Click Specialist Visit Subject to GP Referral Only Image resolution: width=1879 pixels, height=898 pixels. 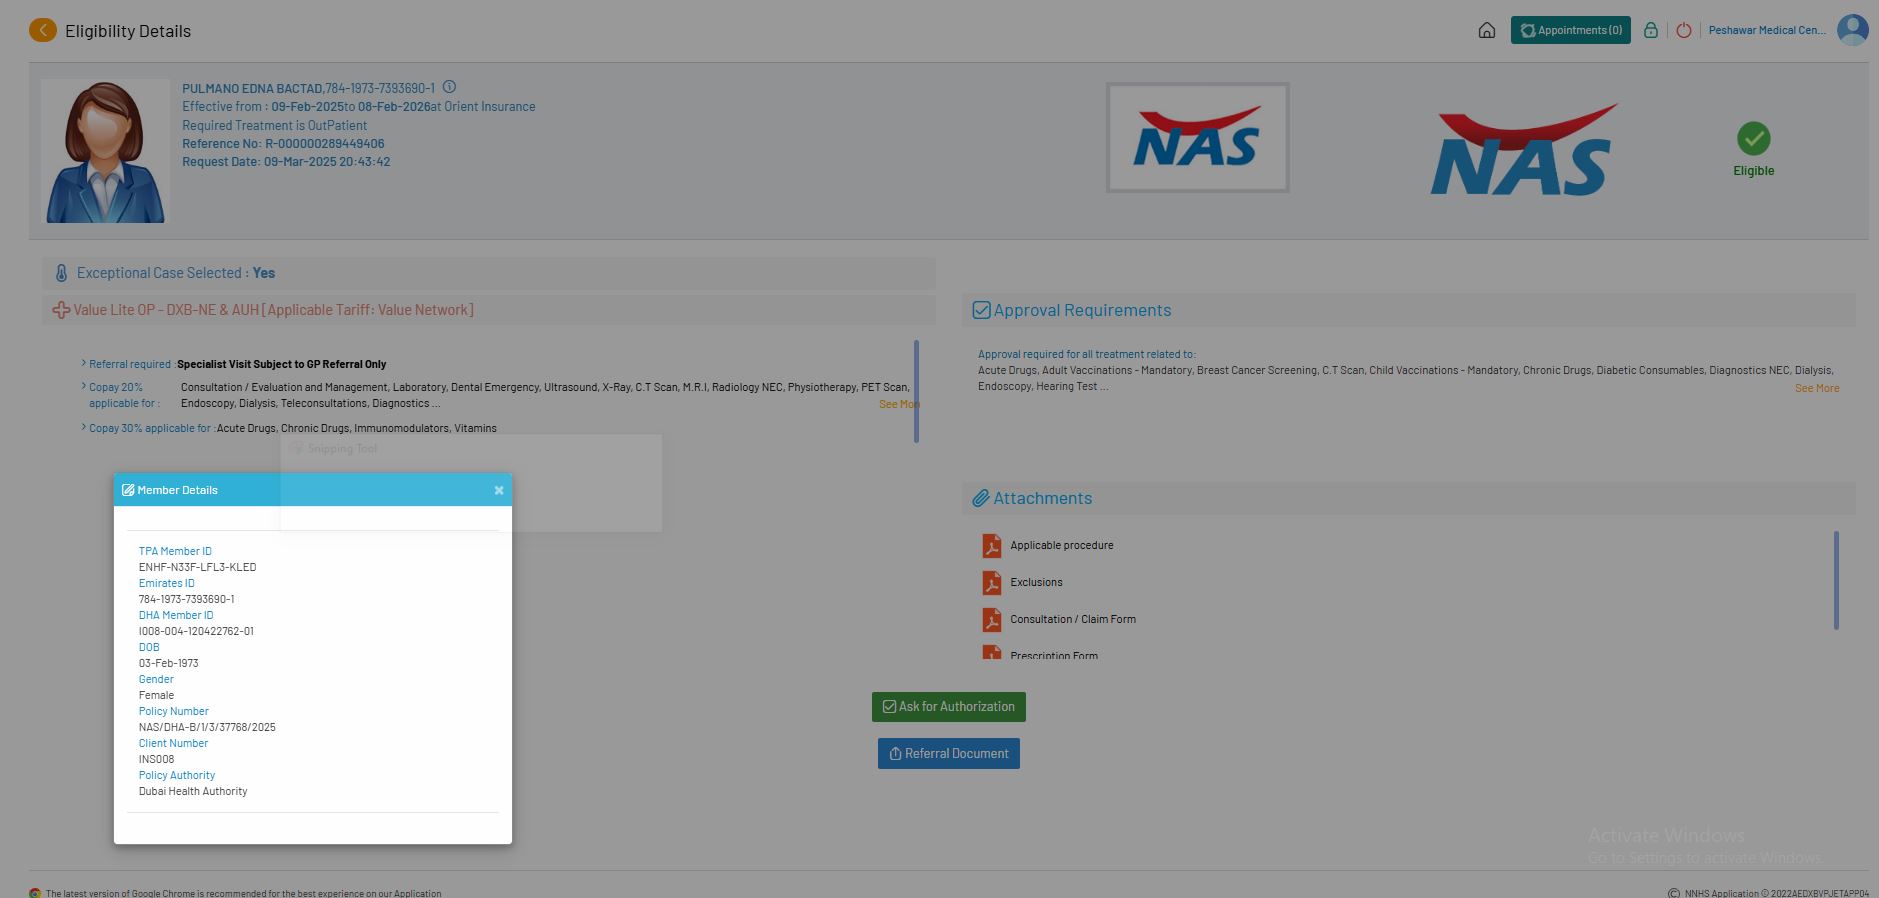pos(281,364)
